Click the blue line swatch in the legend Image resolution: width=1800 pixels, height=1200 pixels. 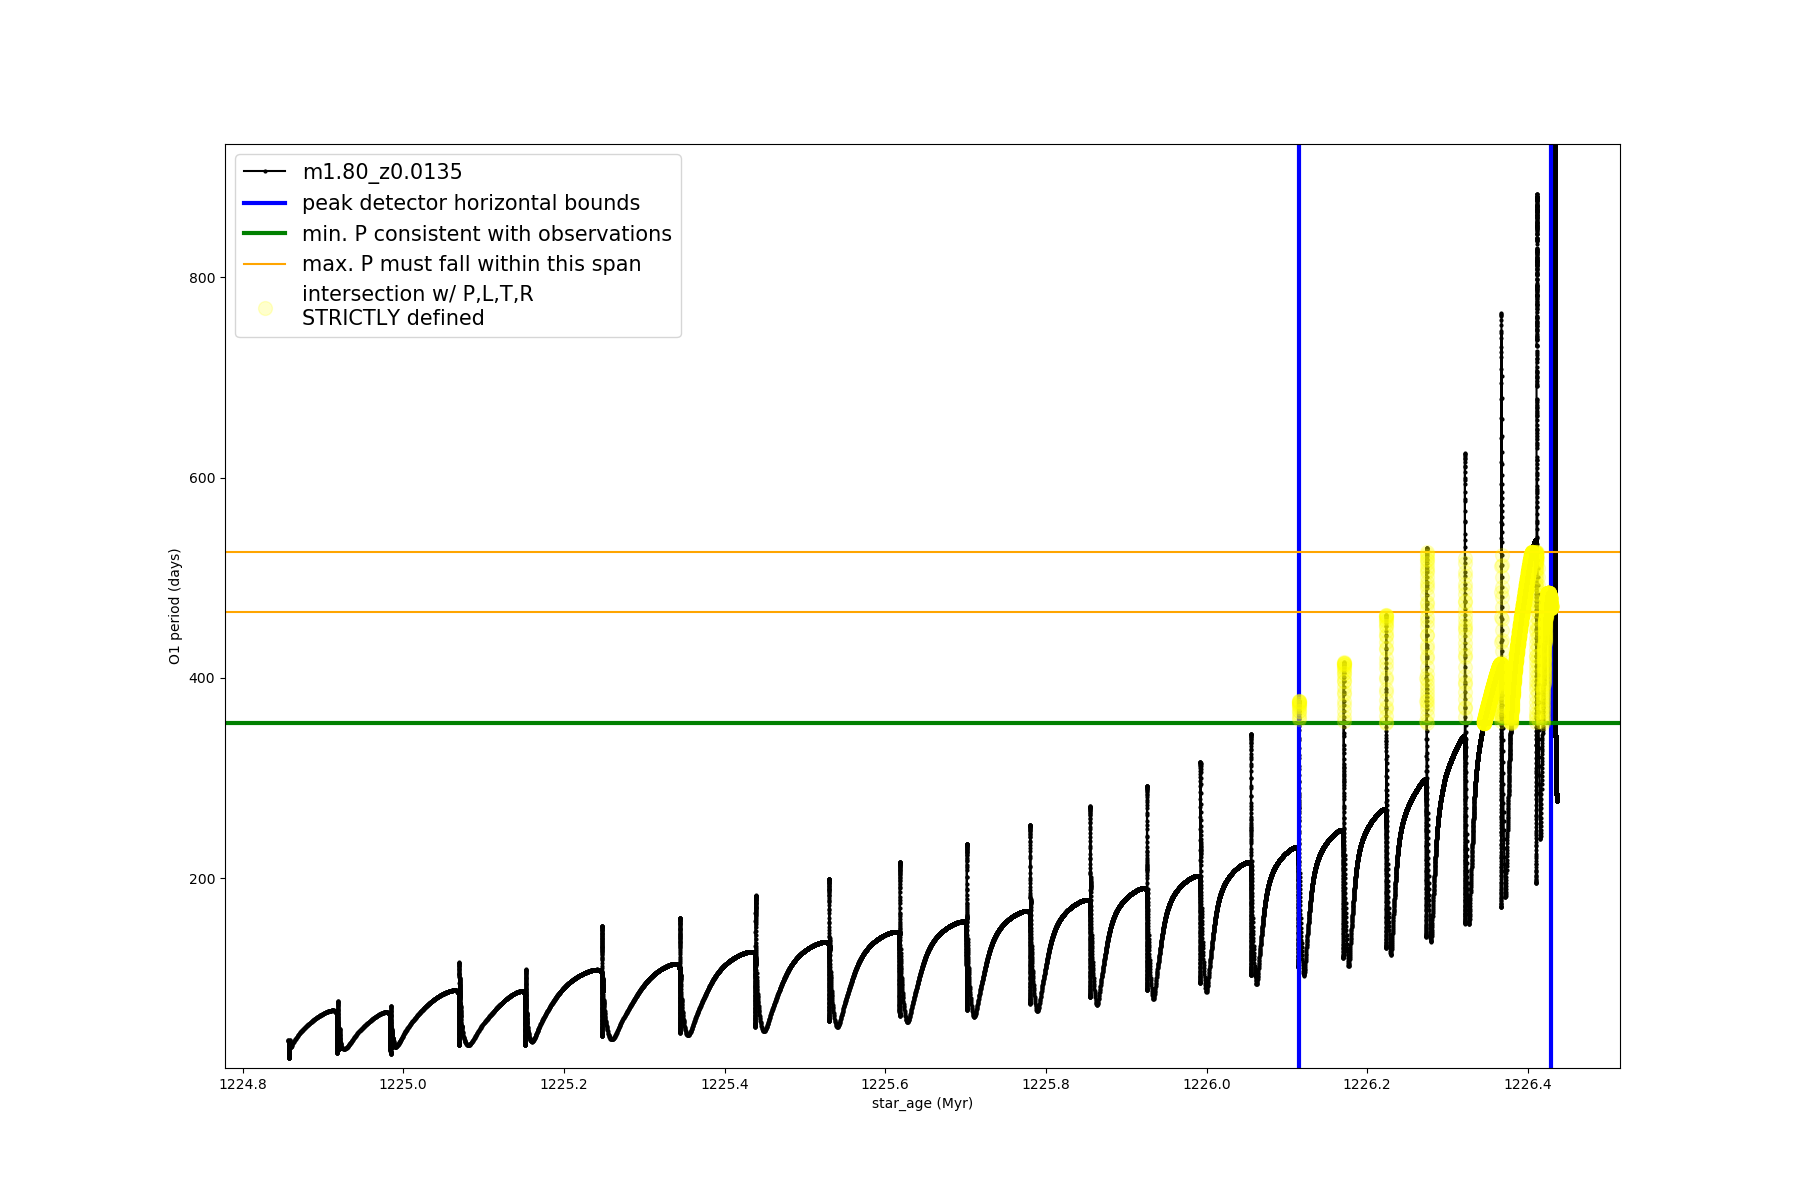(x=265, y=203)
